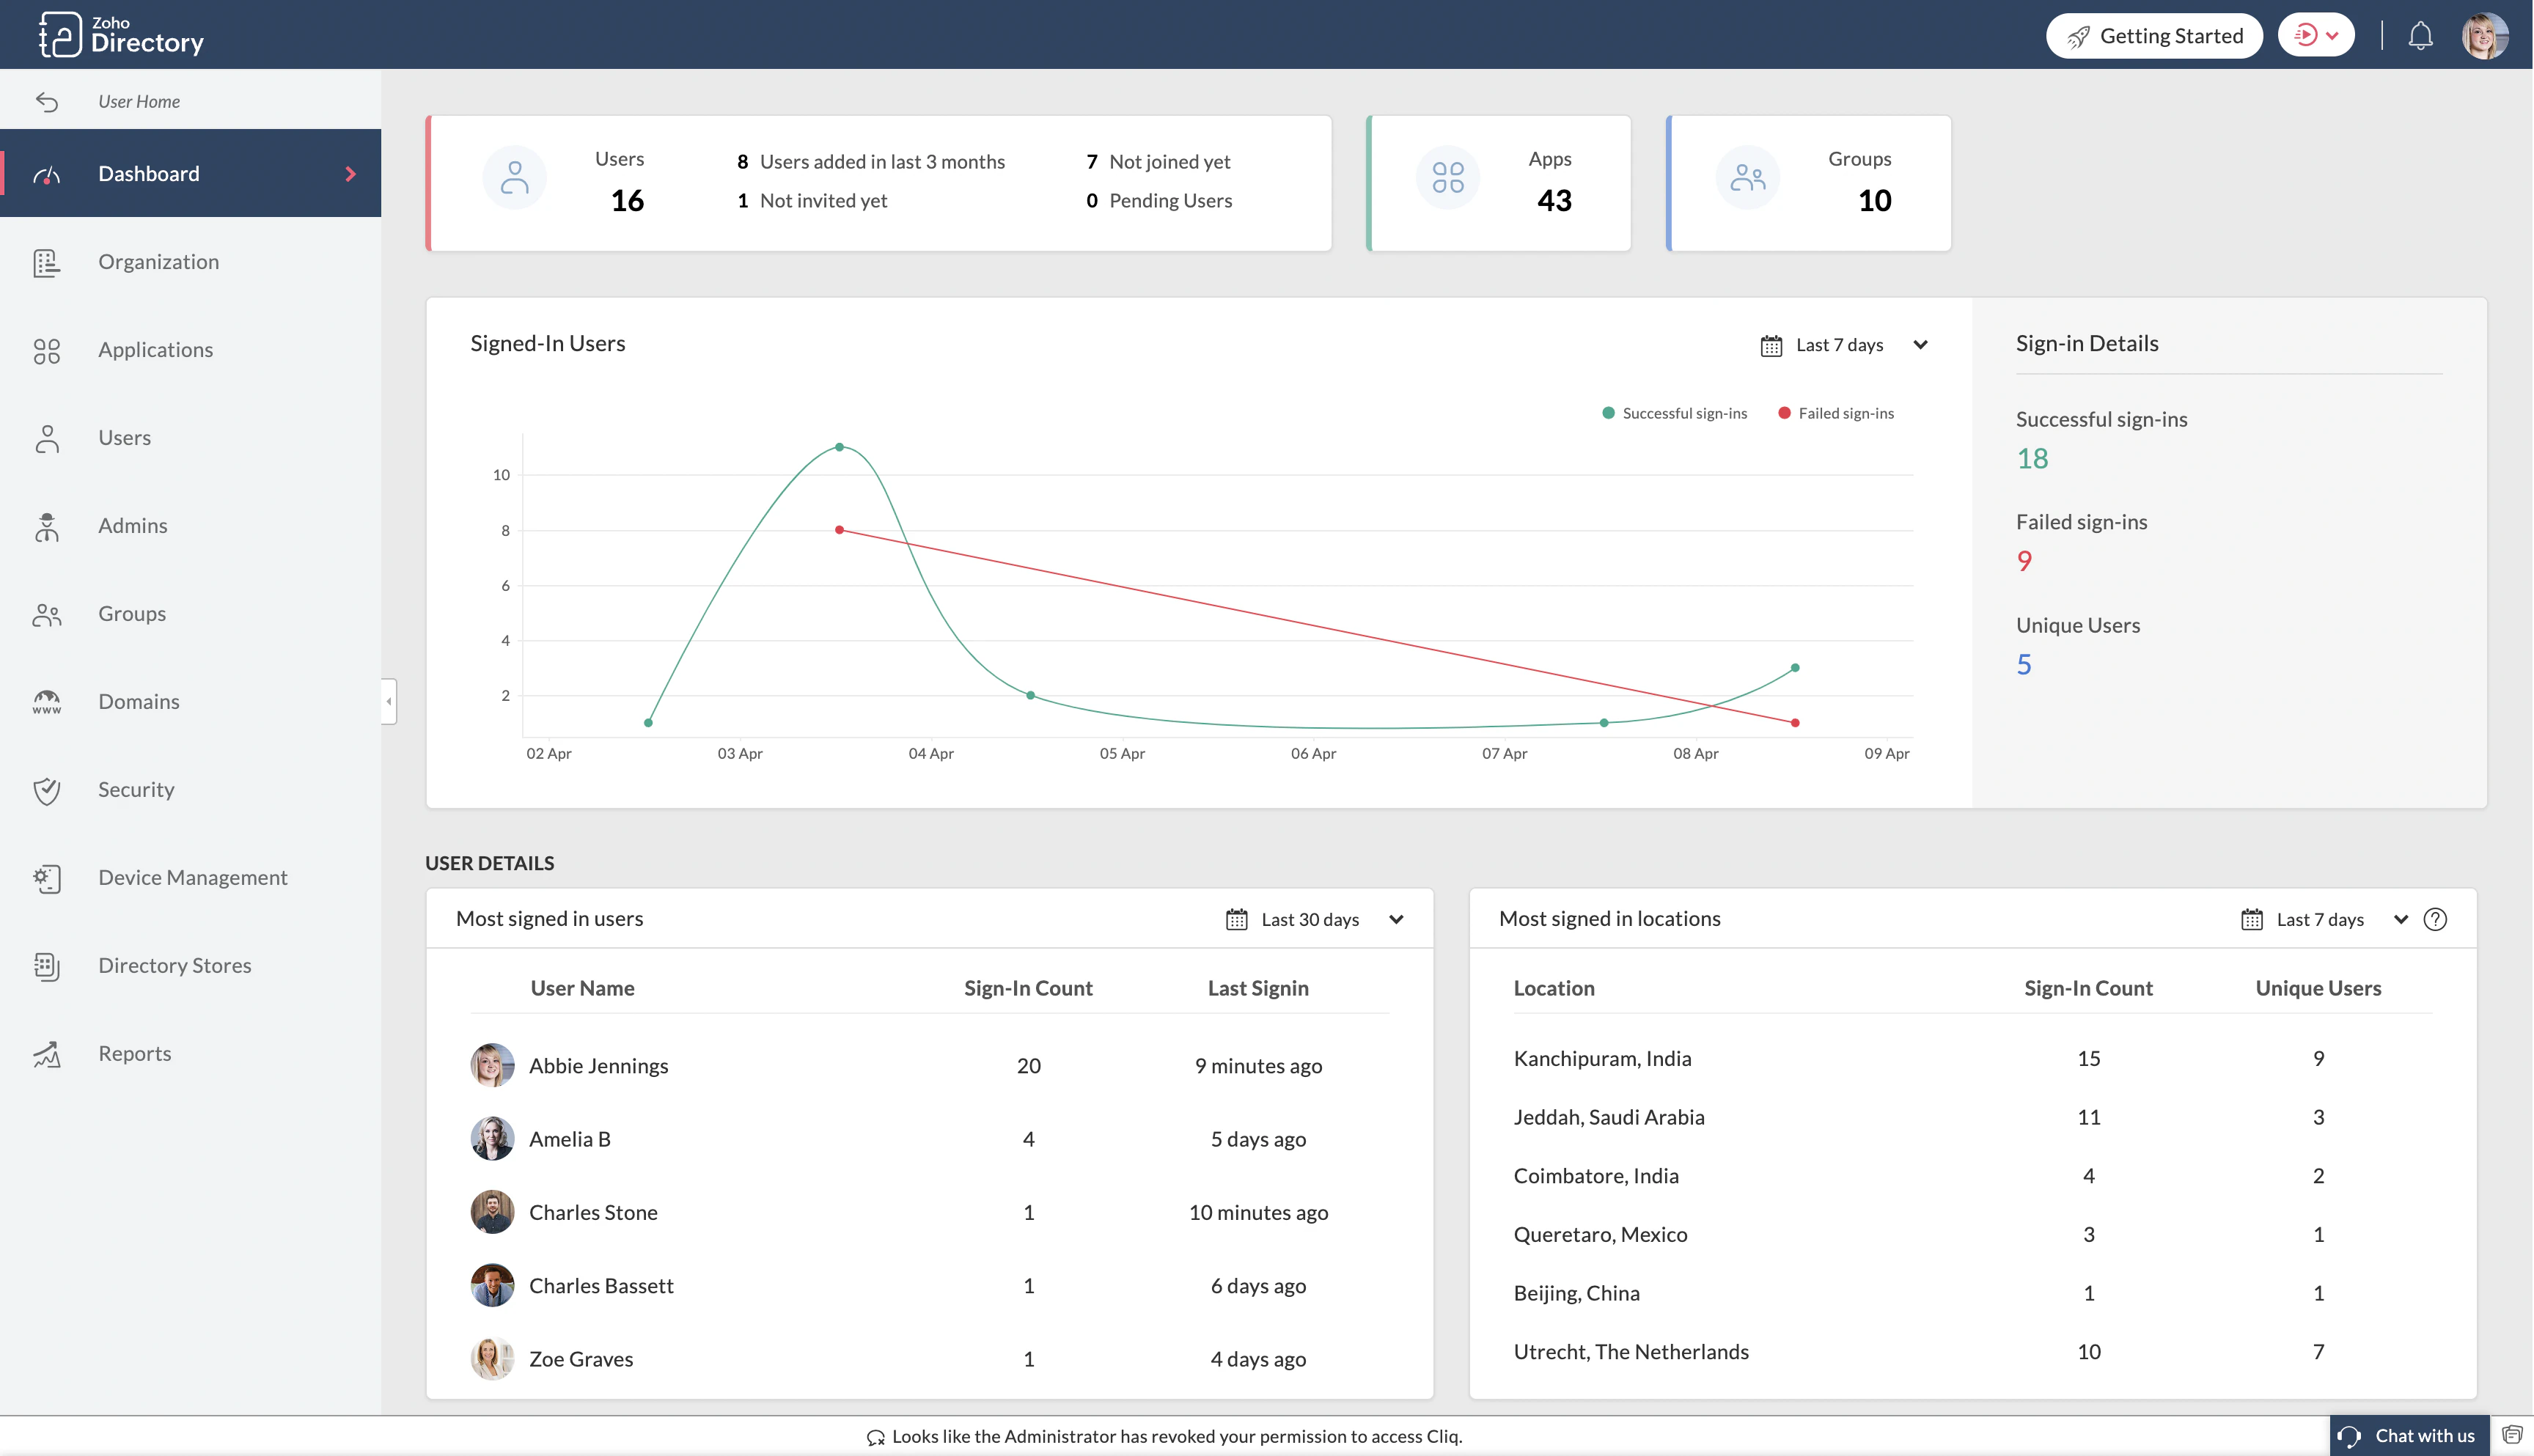Toggle Failed sign-ins series in chart legend
Screen dimensions: 2534x1456
point(1836,412)
